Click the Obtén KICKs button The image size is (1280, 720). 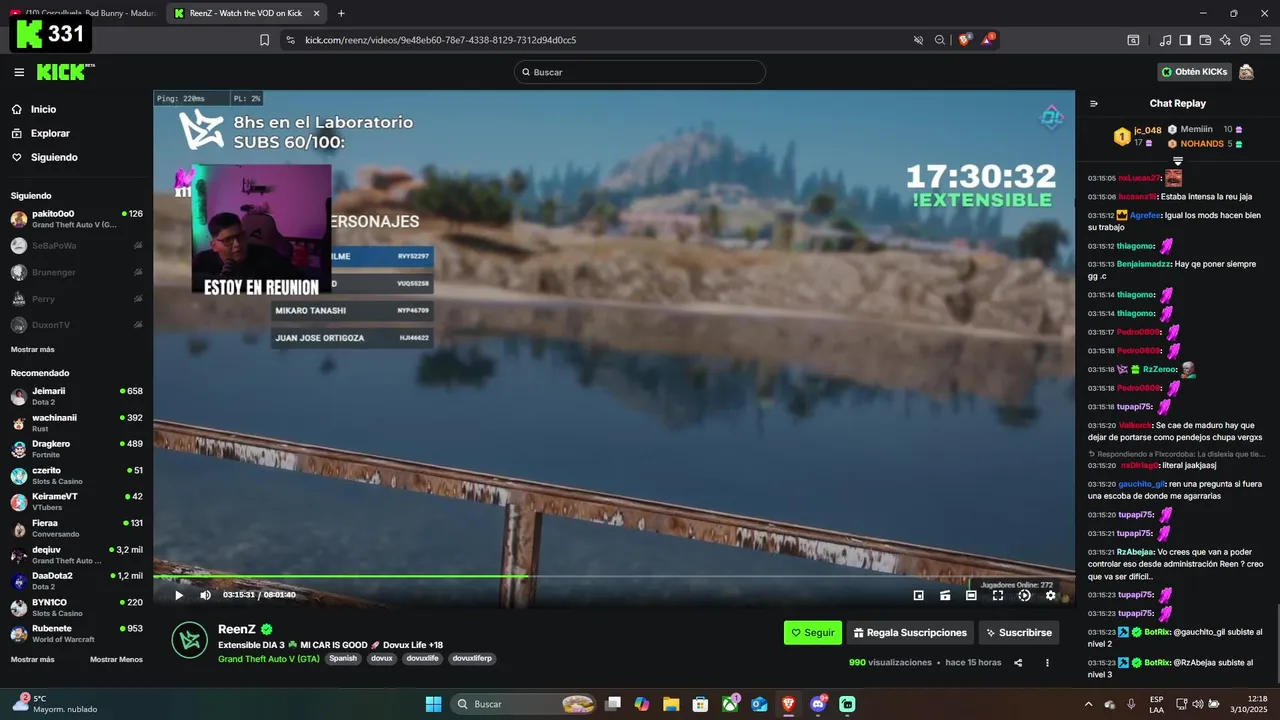(x=1194, y=72)
